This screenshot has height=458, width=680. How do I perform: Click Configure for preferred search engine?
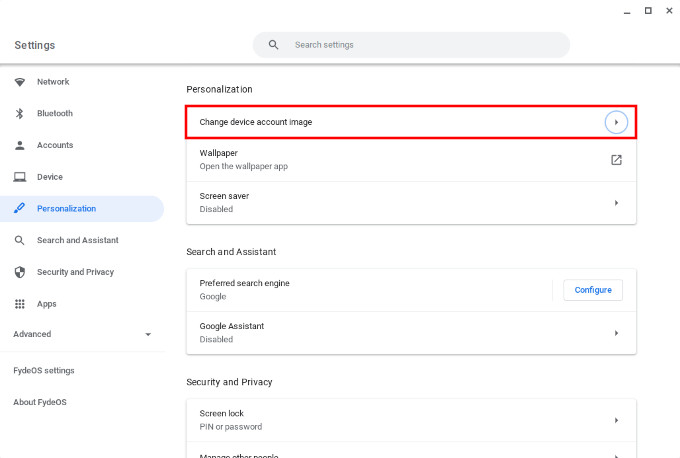(593, 290)
